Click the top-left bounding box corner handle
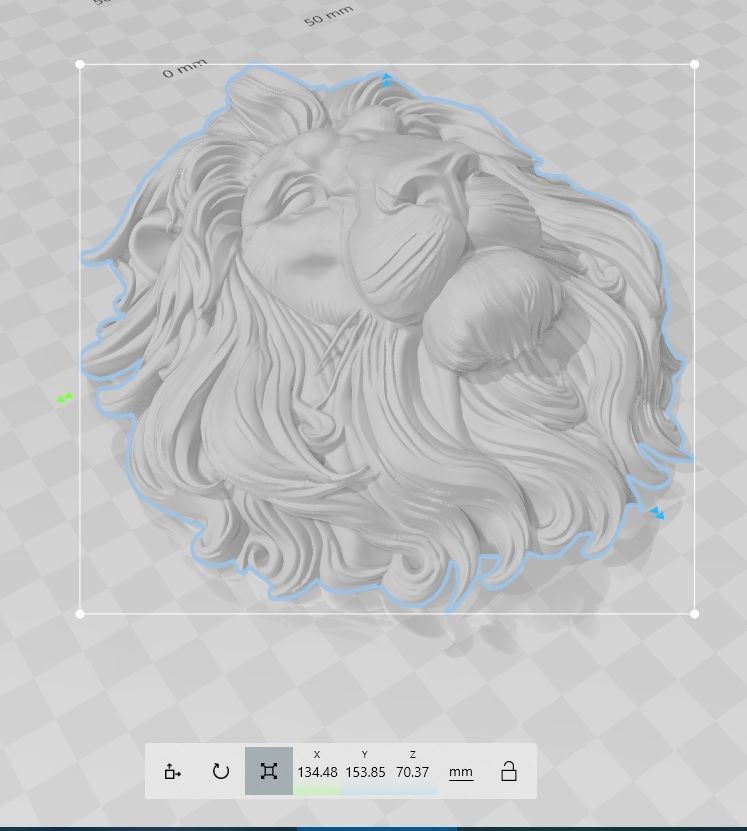The image size is (747, 831). pos(80,64)
